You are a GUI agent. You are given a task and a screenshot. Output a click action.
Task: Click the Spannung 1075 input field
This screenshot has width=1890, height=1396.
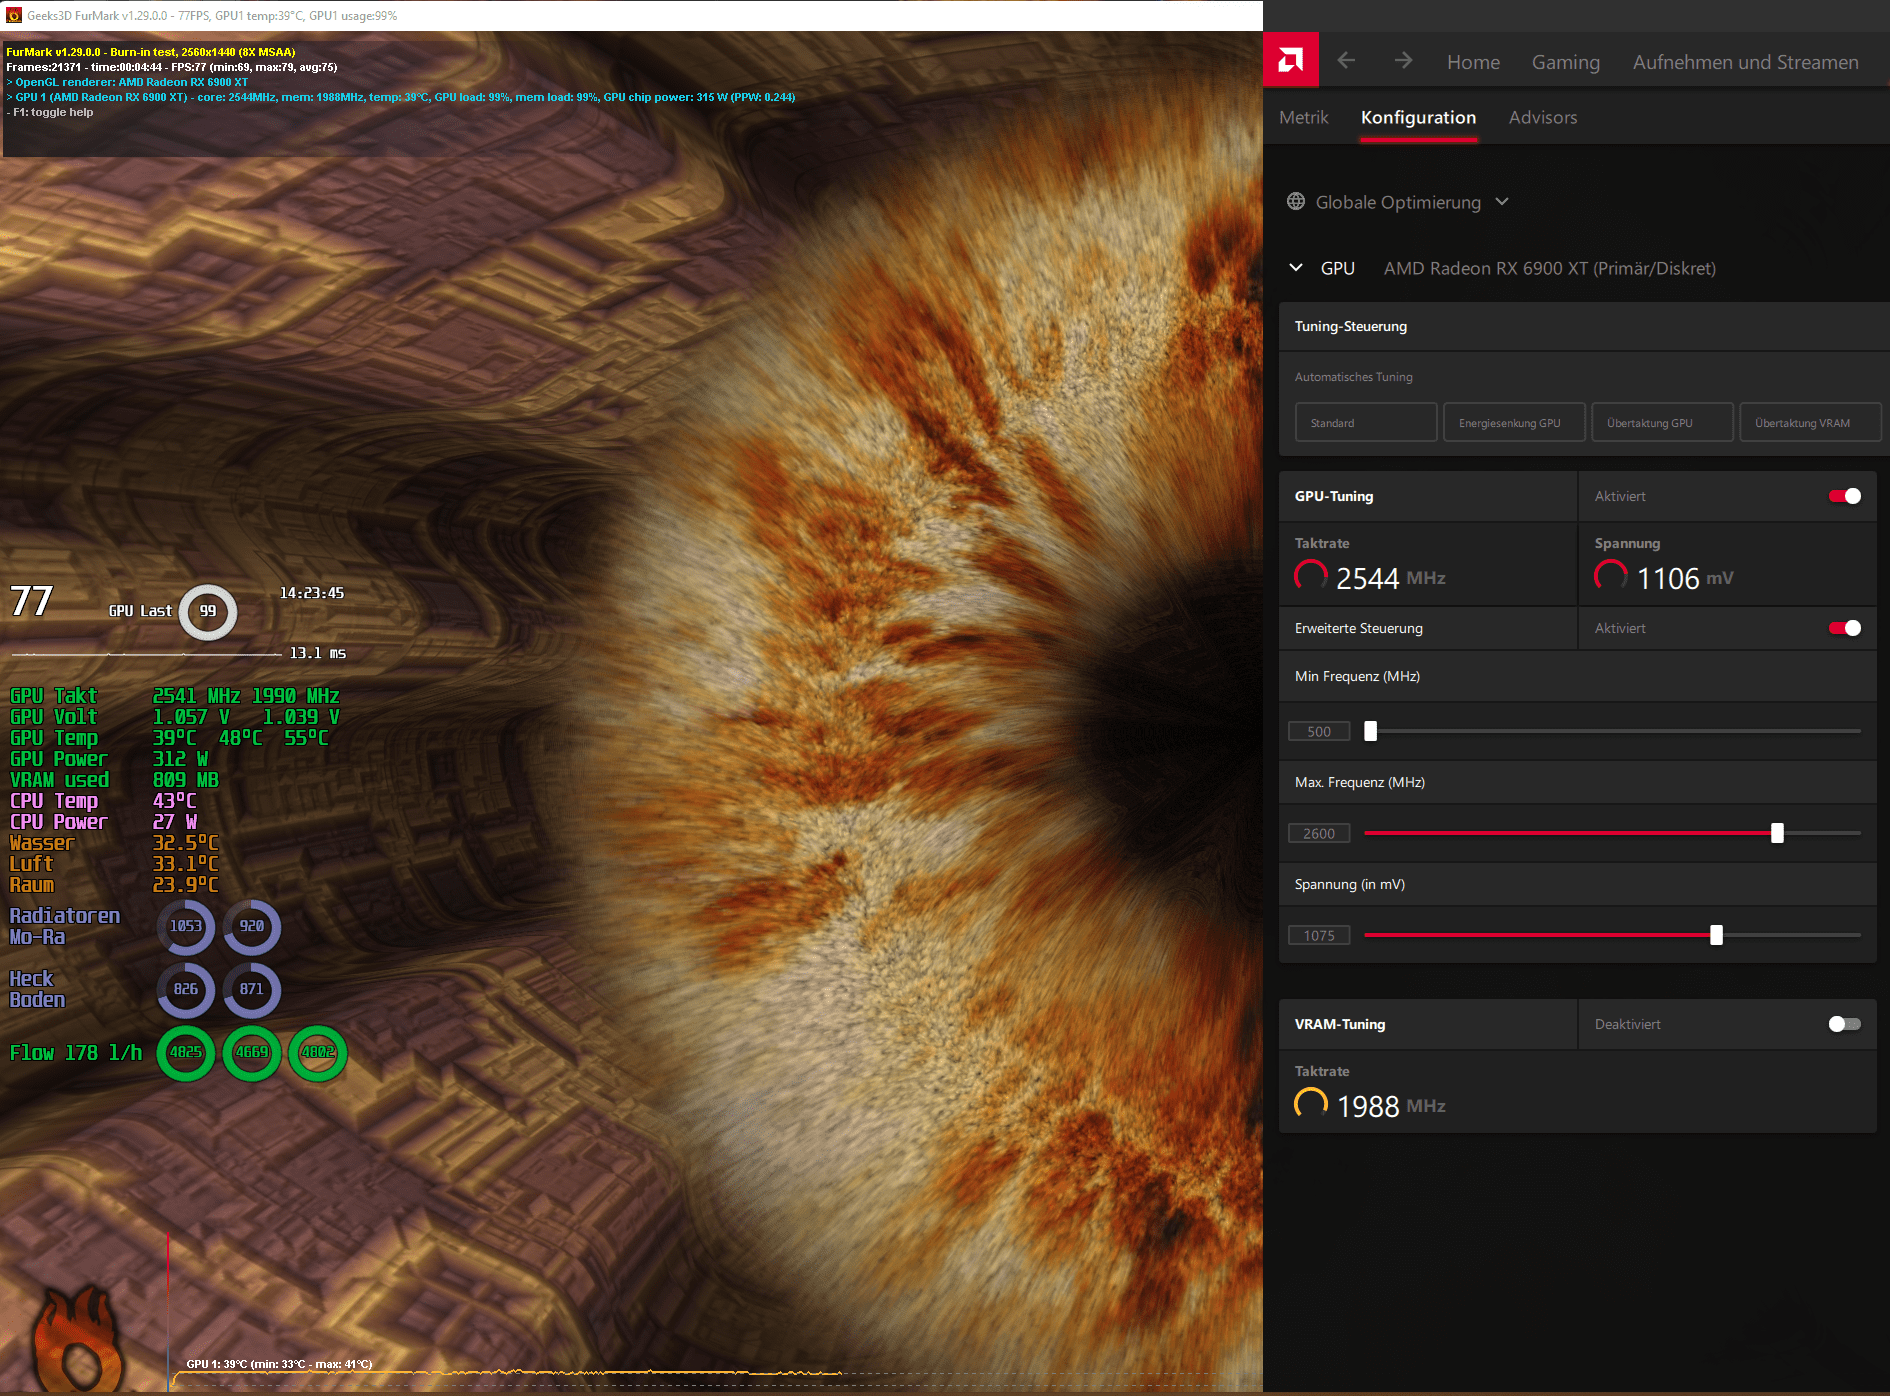[1319, 935]
